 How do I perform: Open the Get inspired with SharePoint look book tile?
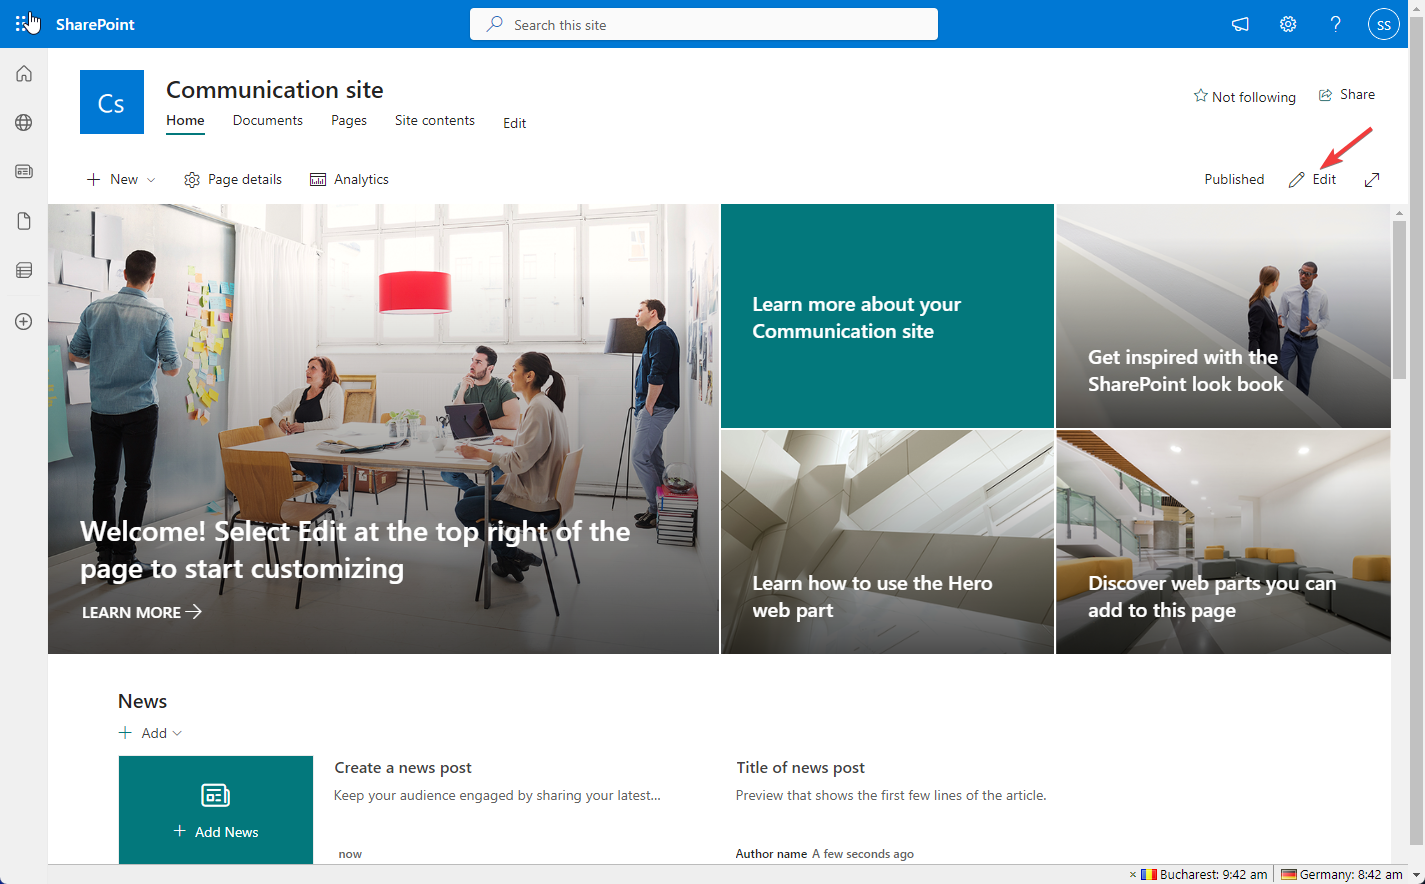point(1223,316)
